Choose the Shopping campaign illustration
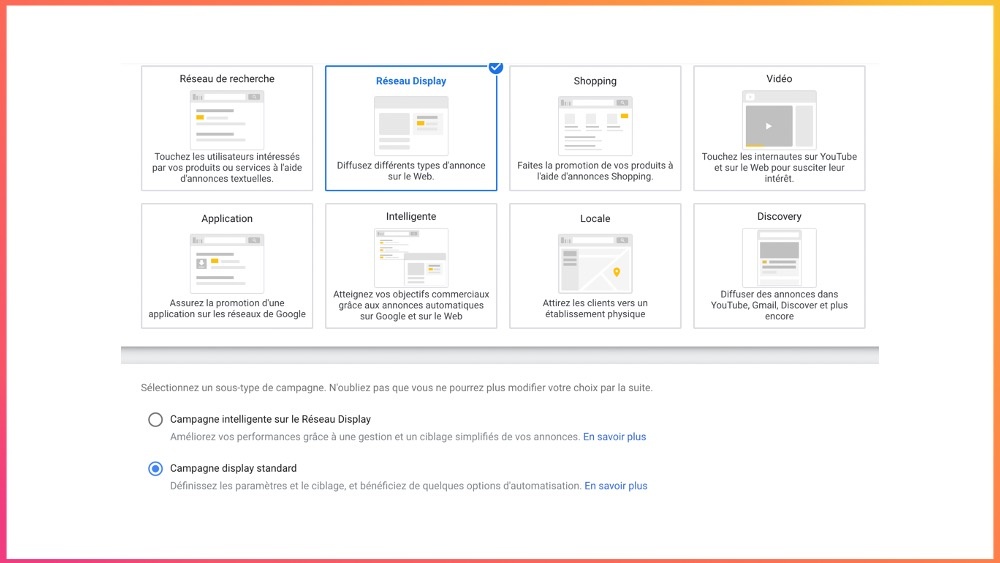This screenshot has height=563, width=1000. pyautogui.click(x=595, y=126)
